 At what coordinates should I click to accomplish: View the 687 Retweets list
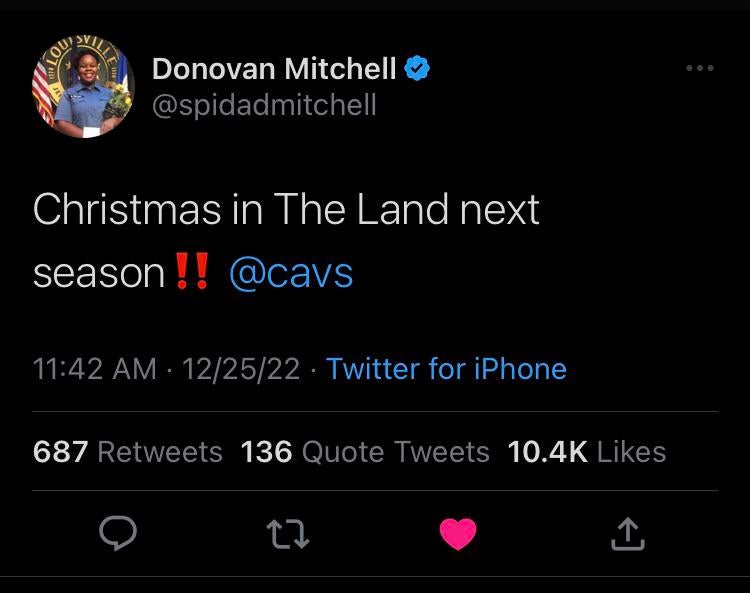[128, 452]
